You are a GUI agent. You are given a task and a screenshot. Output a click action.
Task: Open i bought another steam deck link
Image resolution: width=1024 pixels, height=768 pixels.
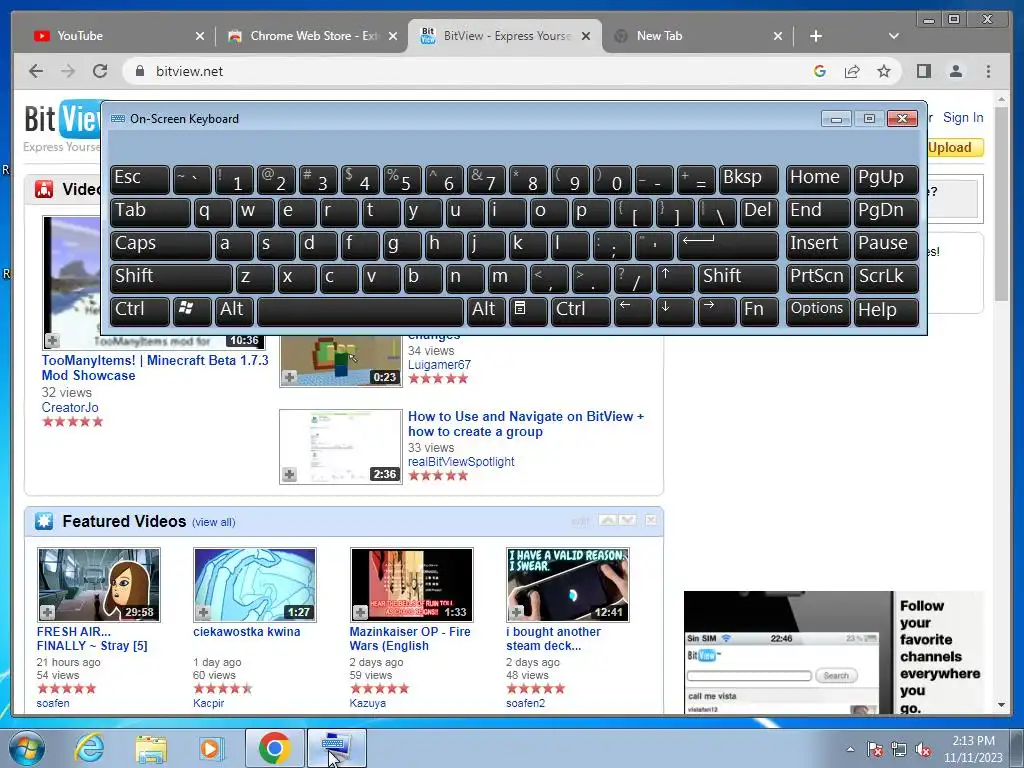[x=553, y=639]
